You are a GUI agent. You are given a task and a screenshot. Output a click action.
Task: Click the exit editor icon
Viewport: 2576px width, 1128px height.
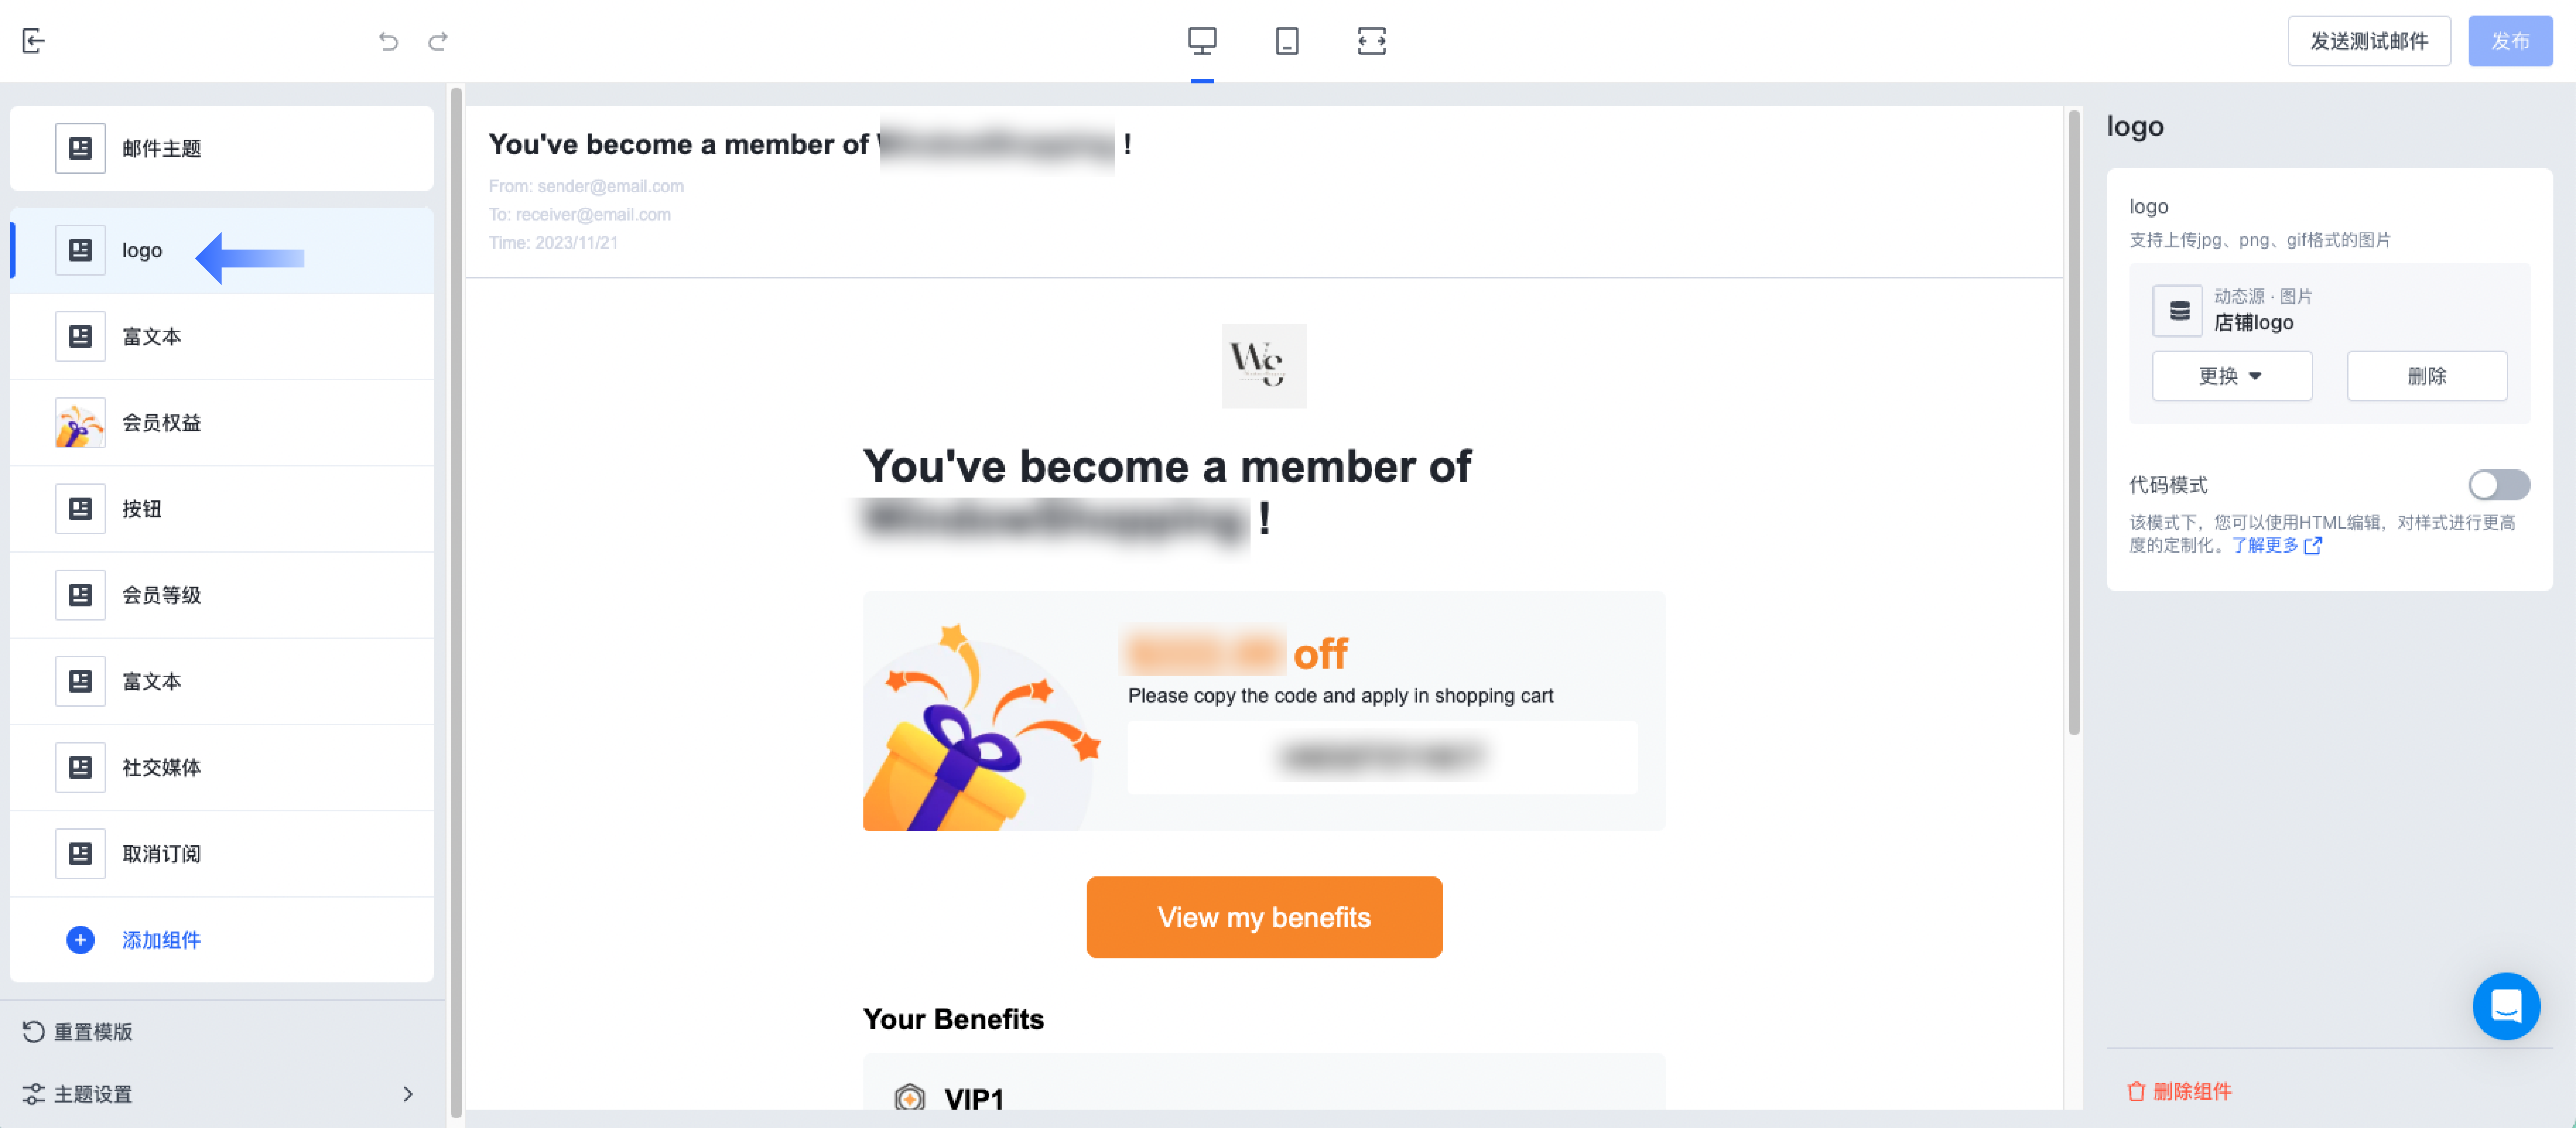coord(33,41)
